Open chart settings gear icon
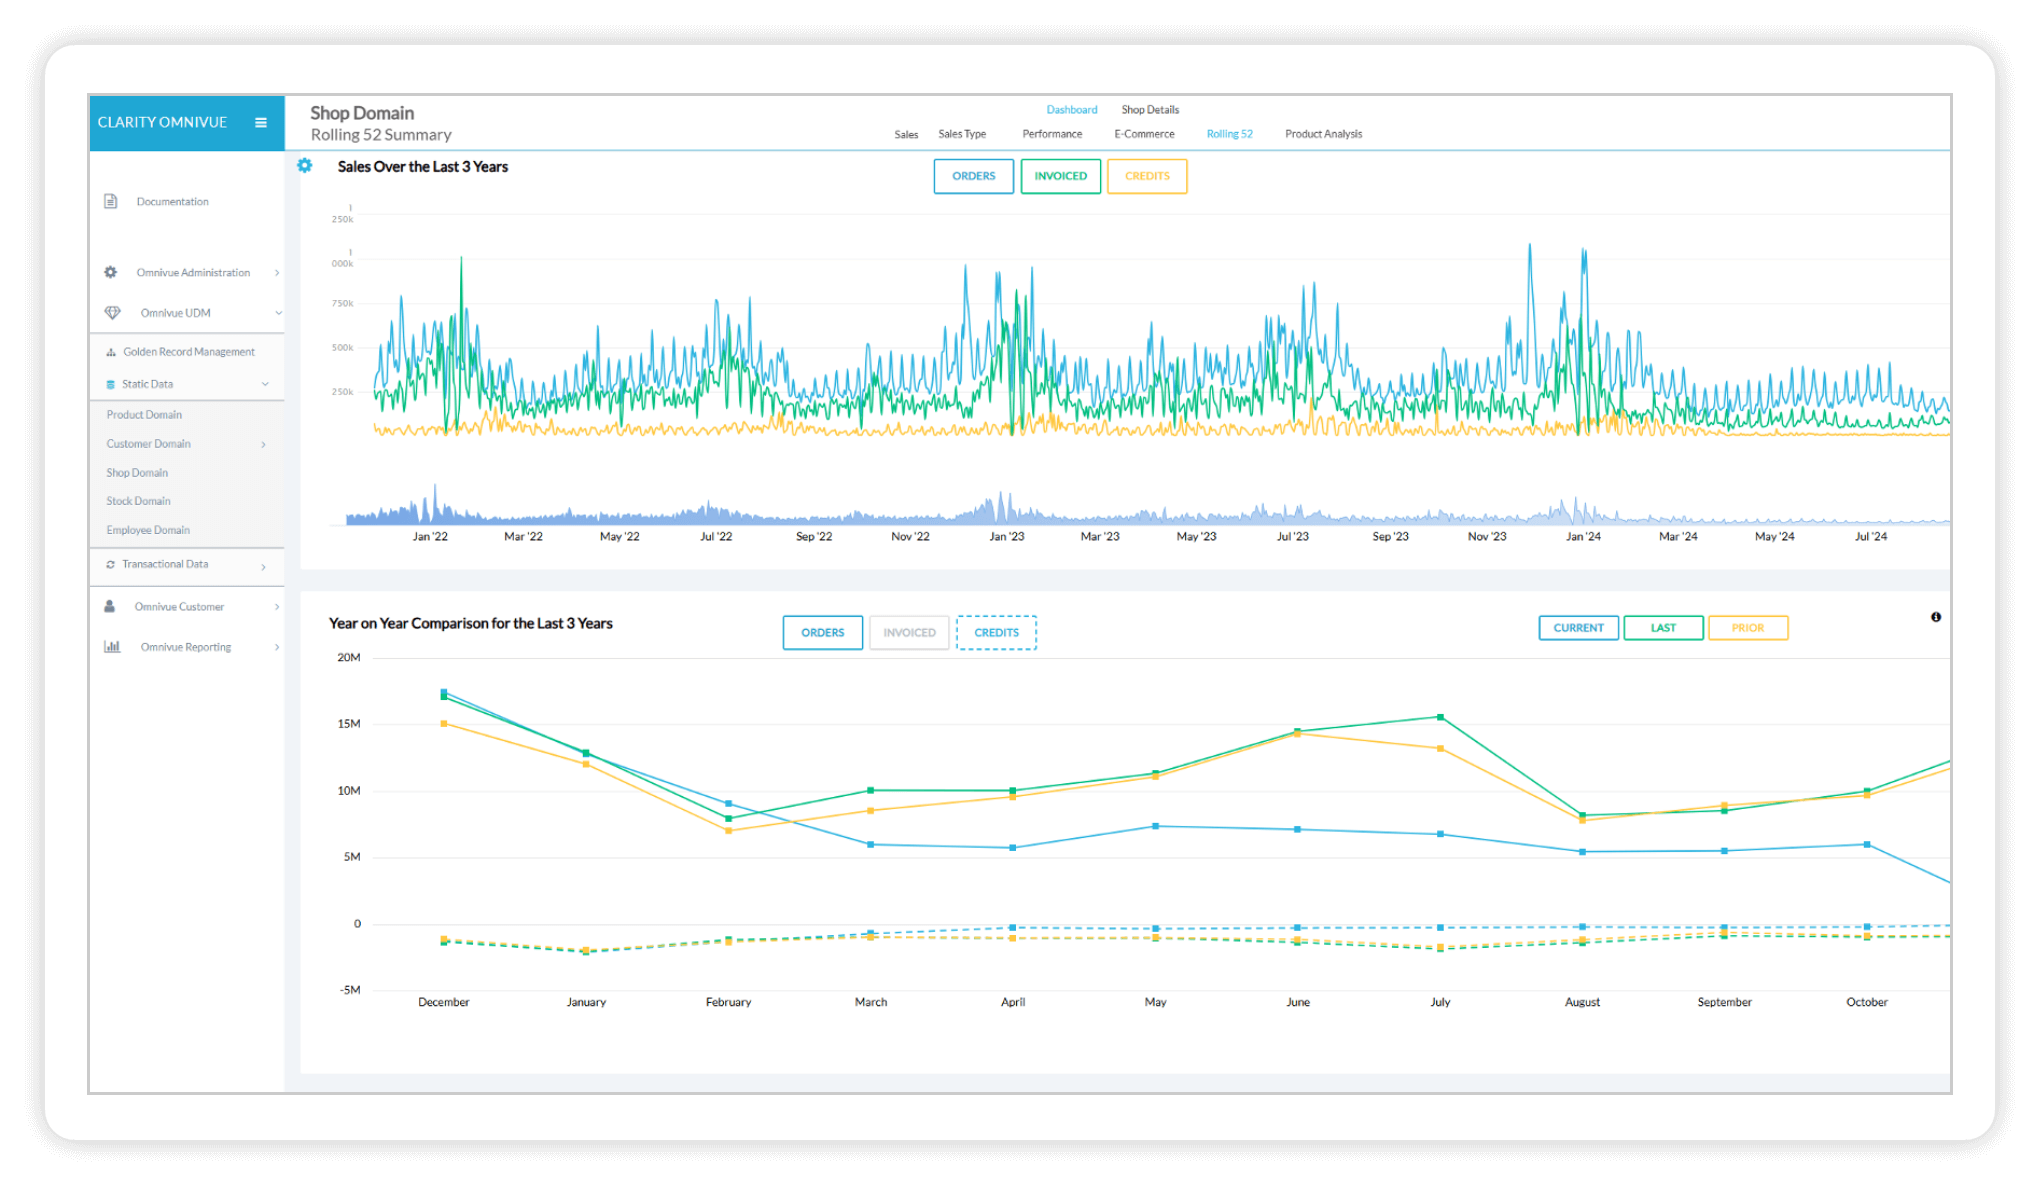Viewport: 2040px width, 1185px height. click(305, 166)
